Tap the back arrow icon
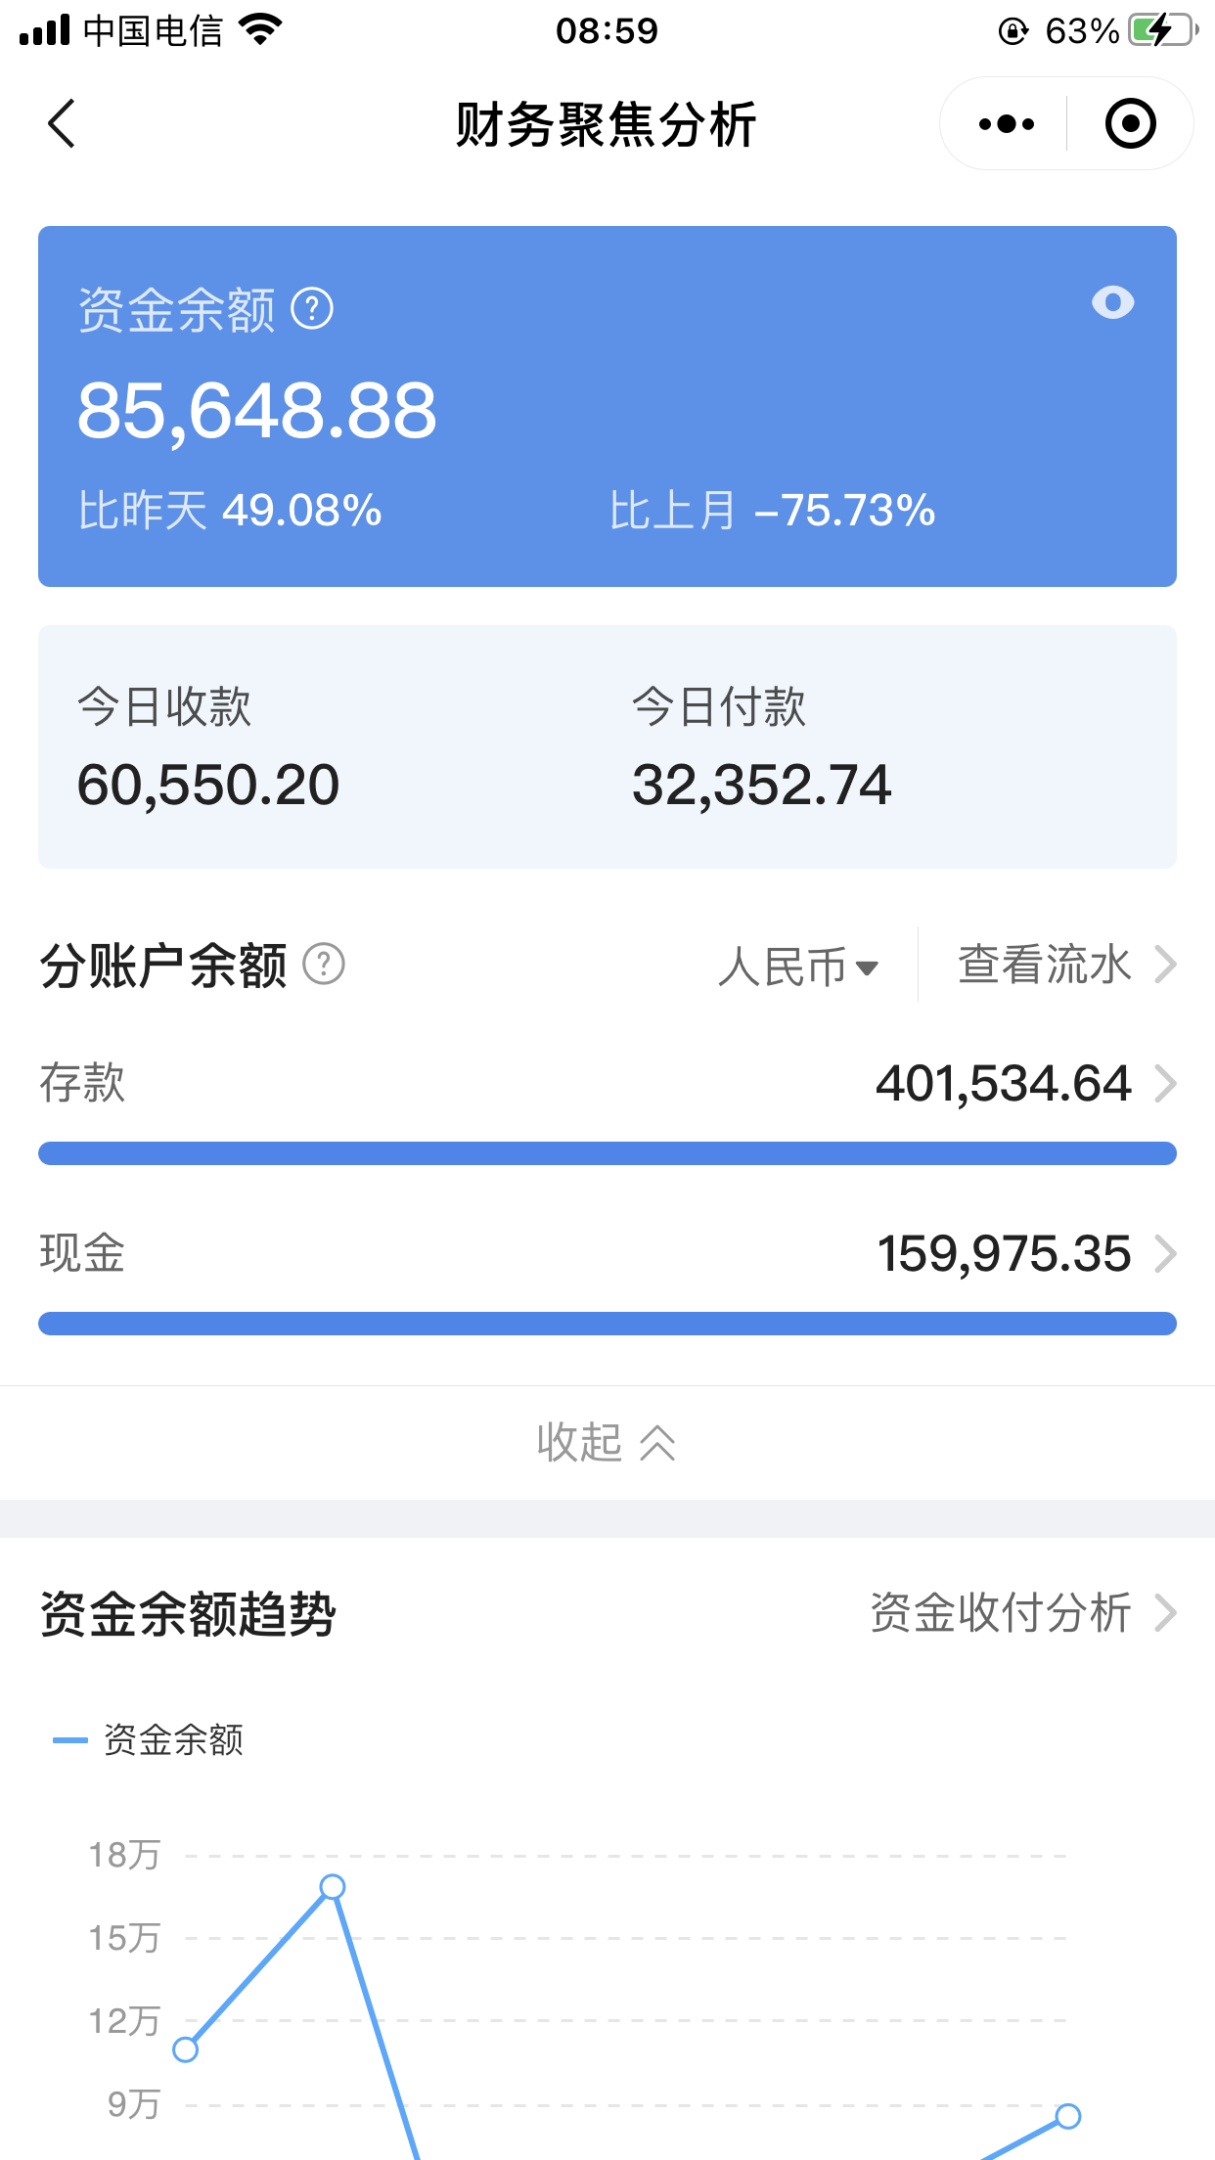This screenshot has height=2160, width=1215. (x=62, y=124)
